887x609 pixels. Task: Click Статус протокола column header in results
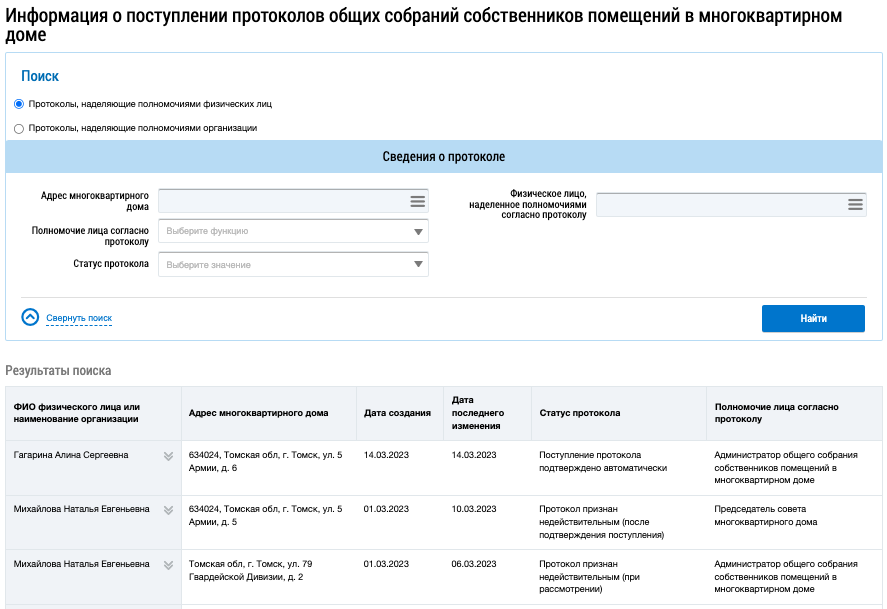point(580,413)
